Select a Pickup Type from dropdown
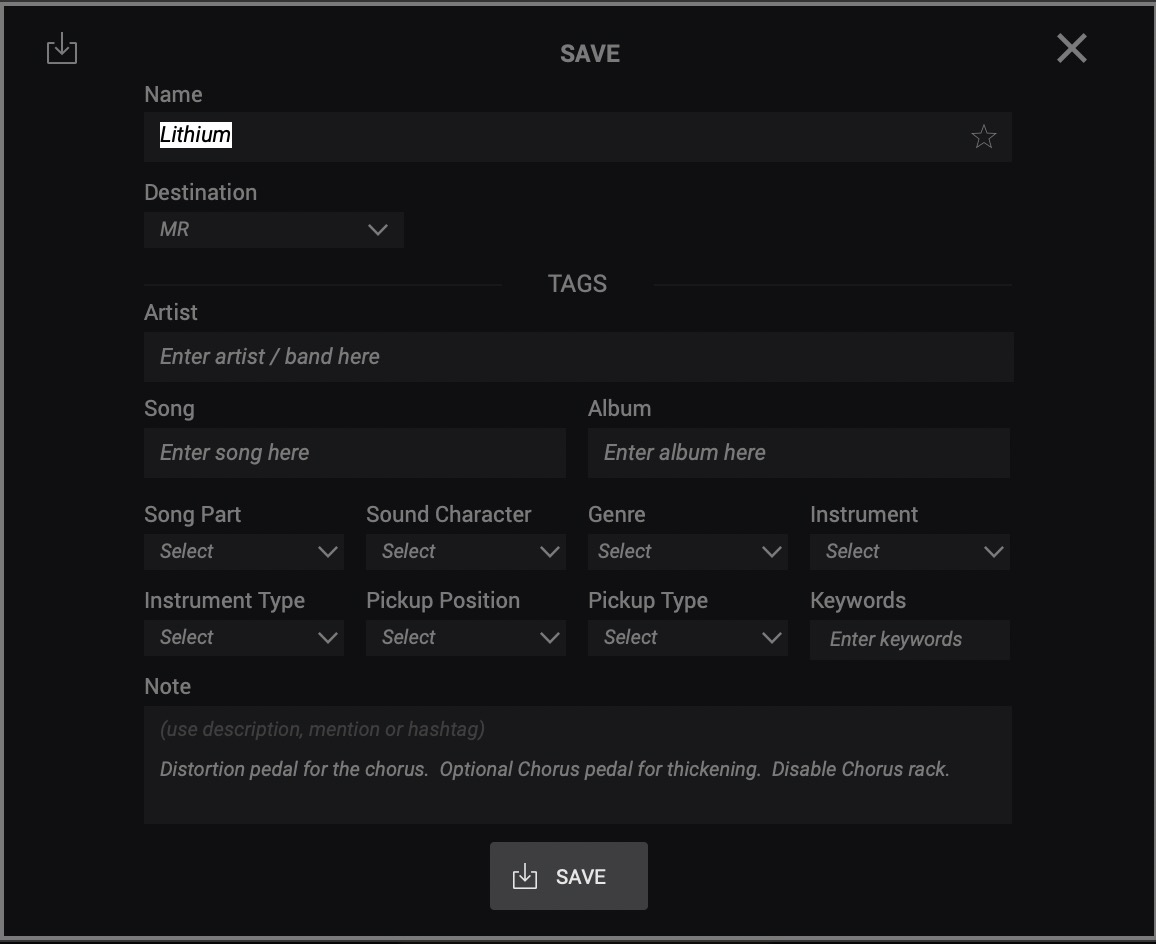Image resolution: width=1156 pixels, height=944 pixels. point(687,638)
